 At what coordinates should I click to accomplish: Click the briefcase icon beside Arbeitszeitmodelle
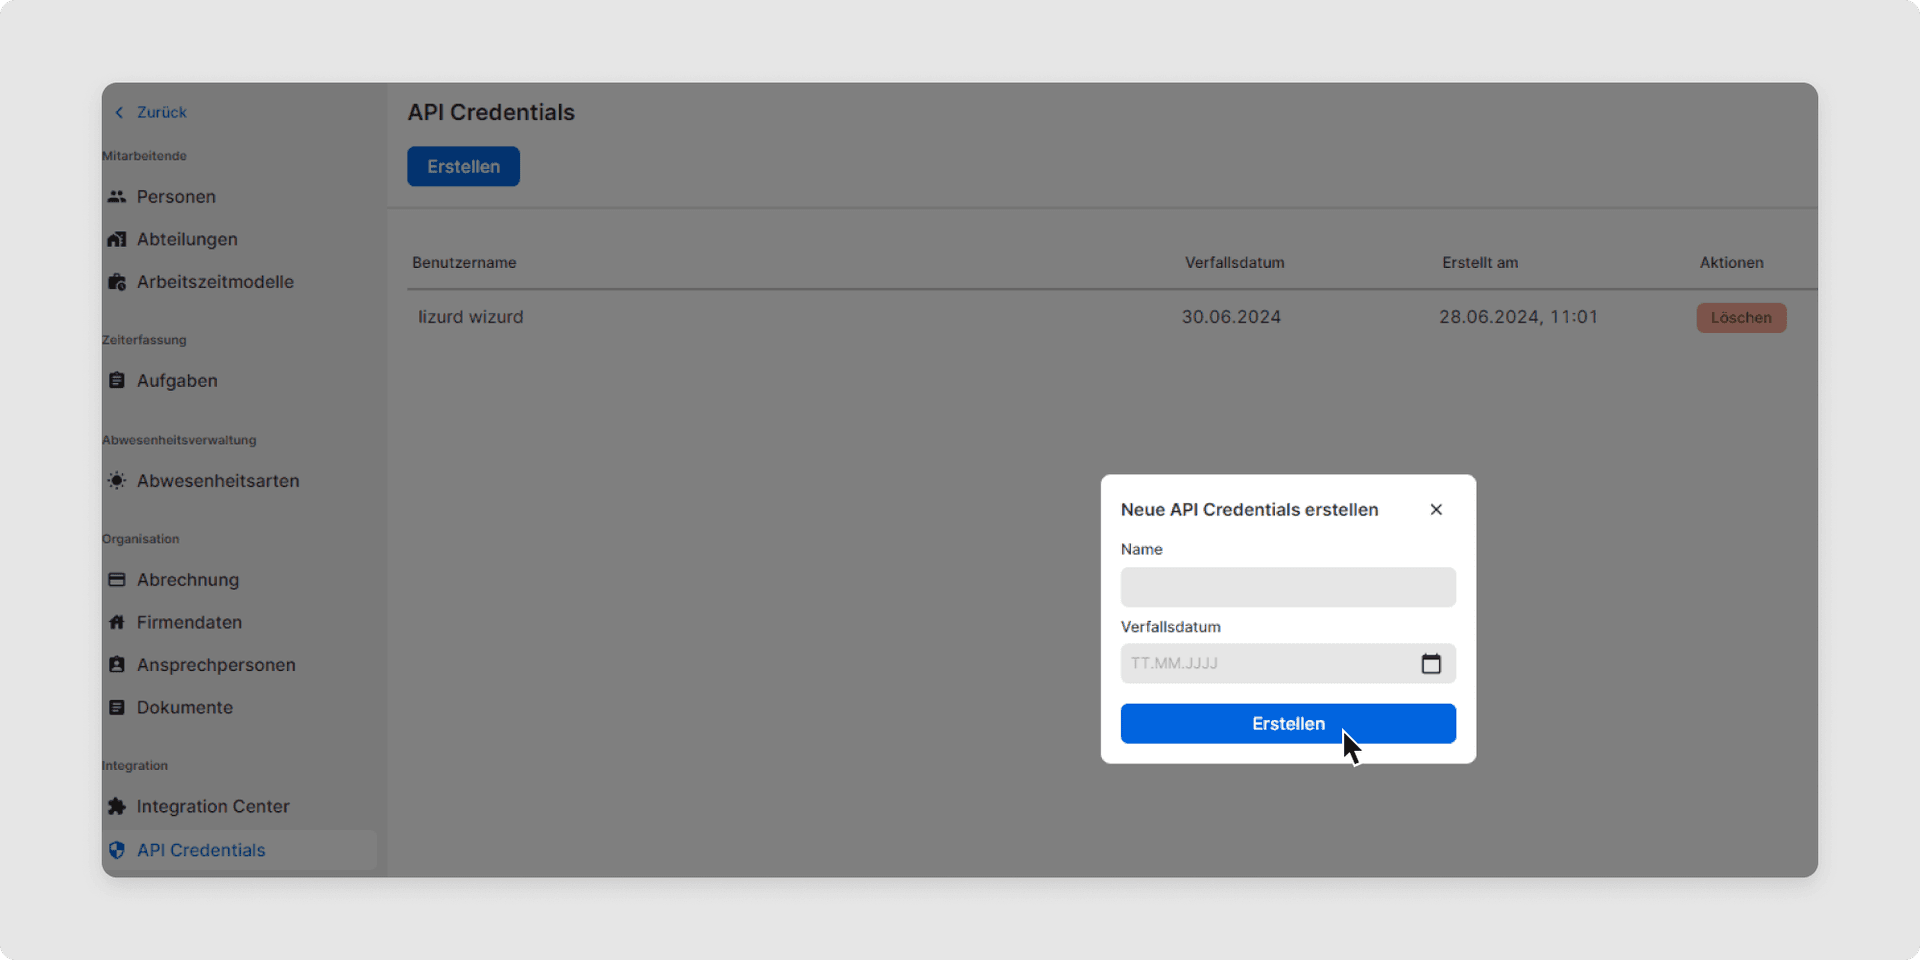[x=117, y=282]
